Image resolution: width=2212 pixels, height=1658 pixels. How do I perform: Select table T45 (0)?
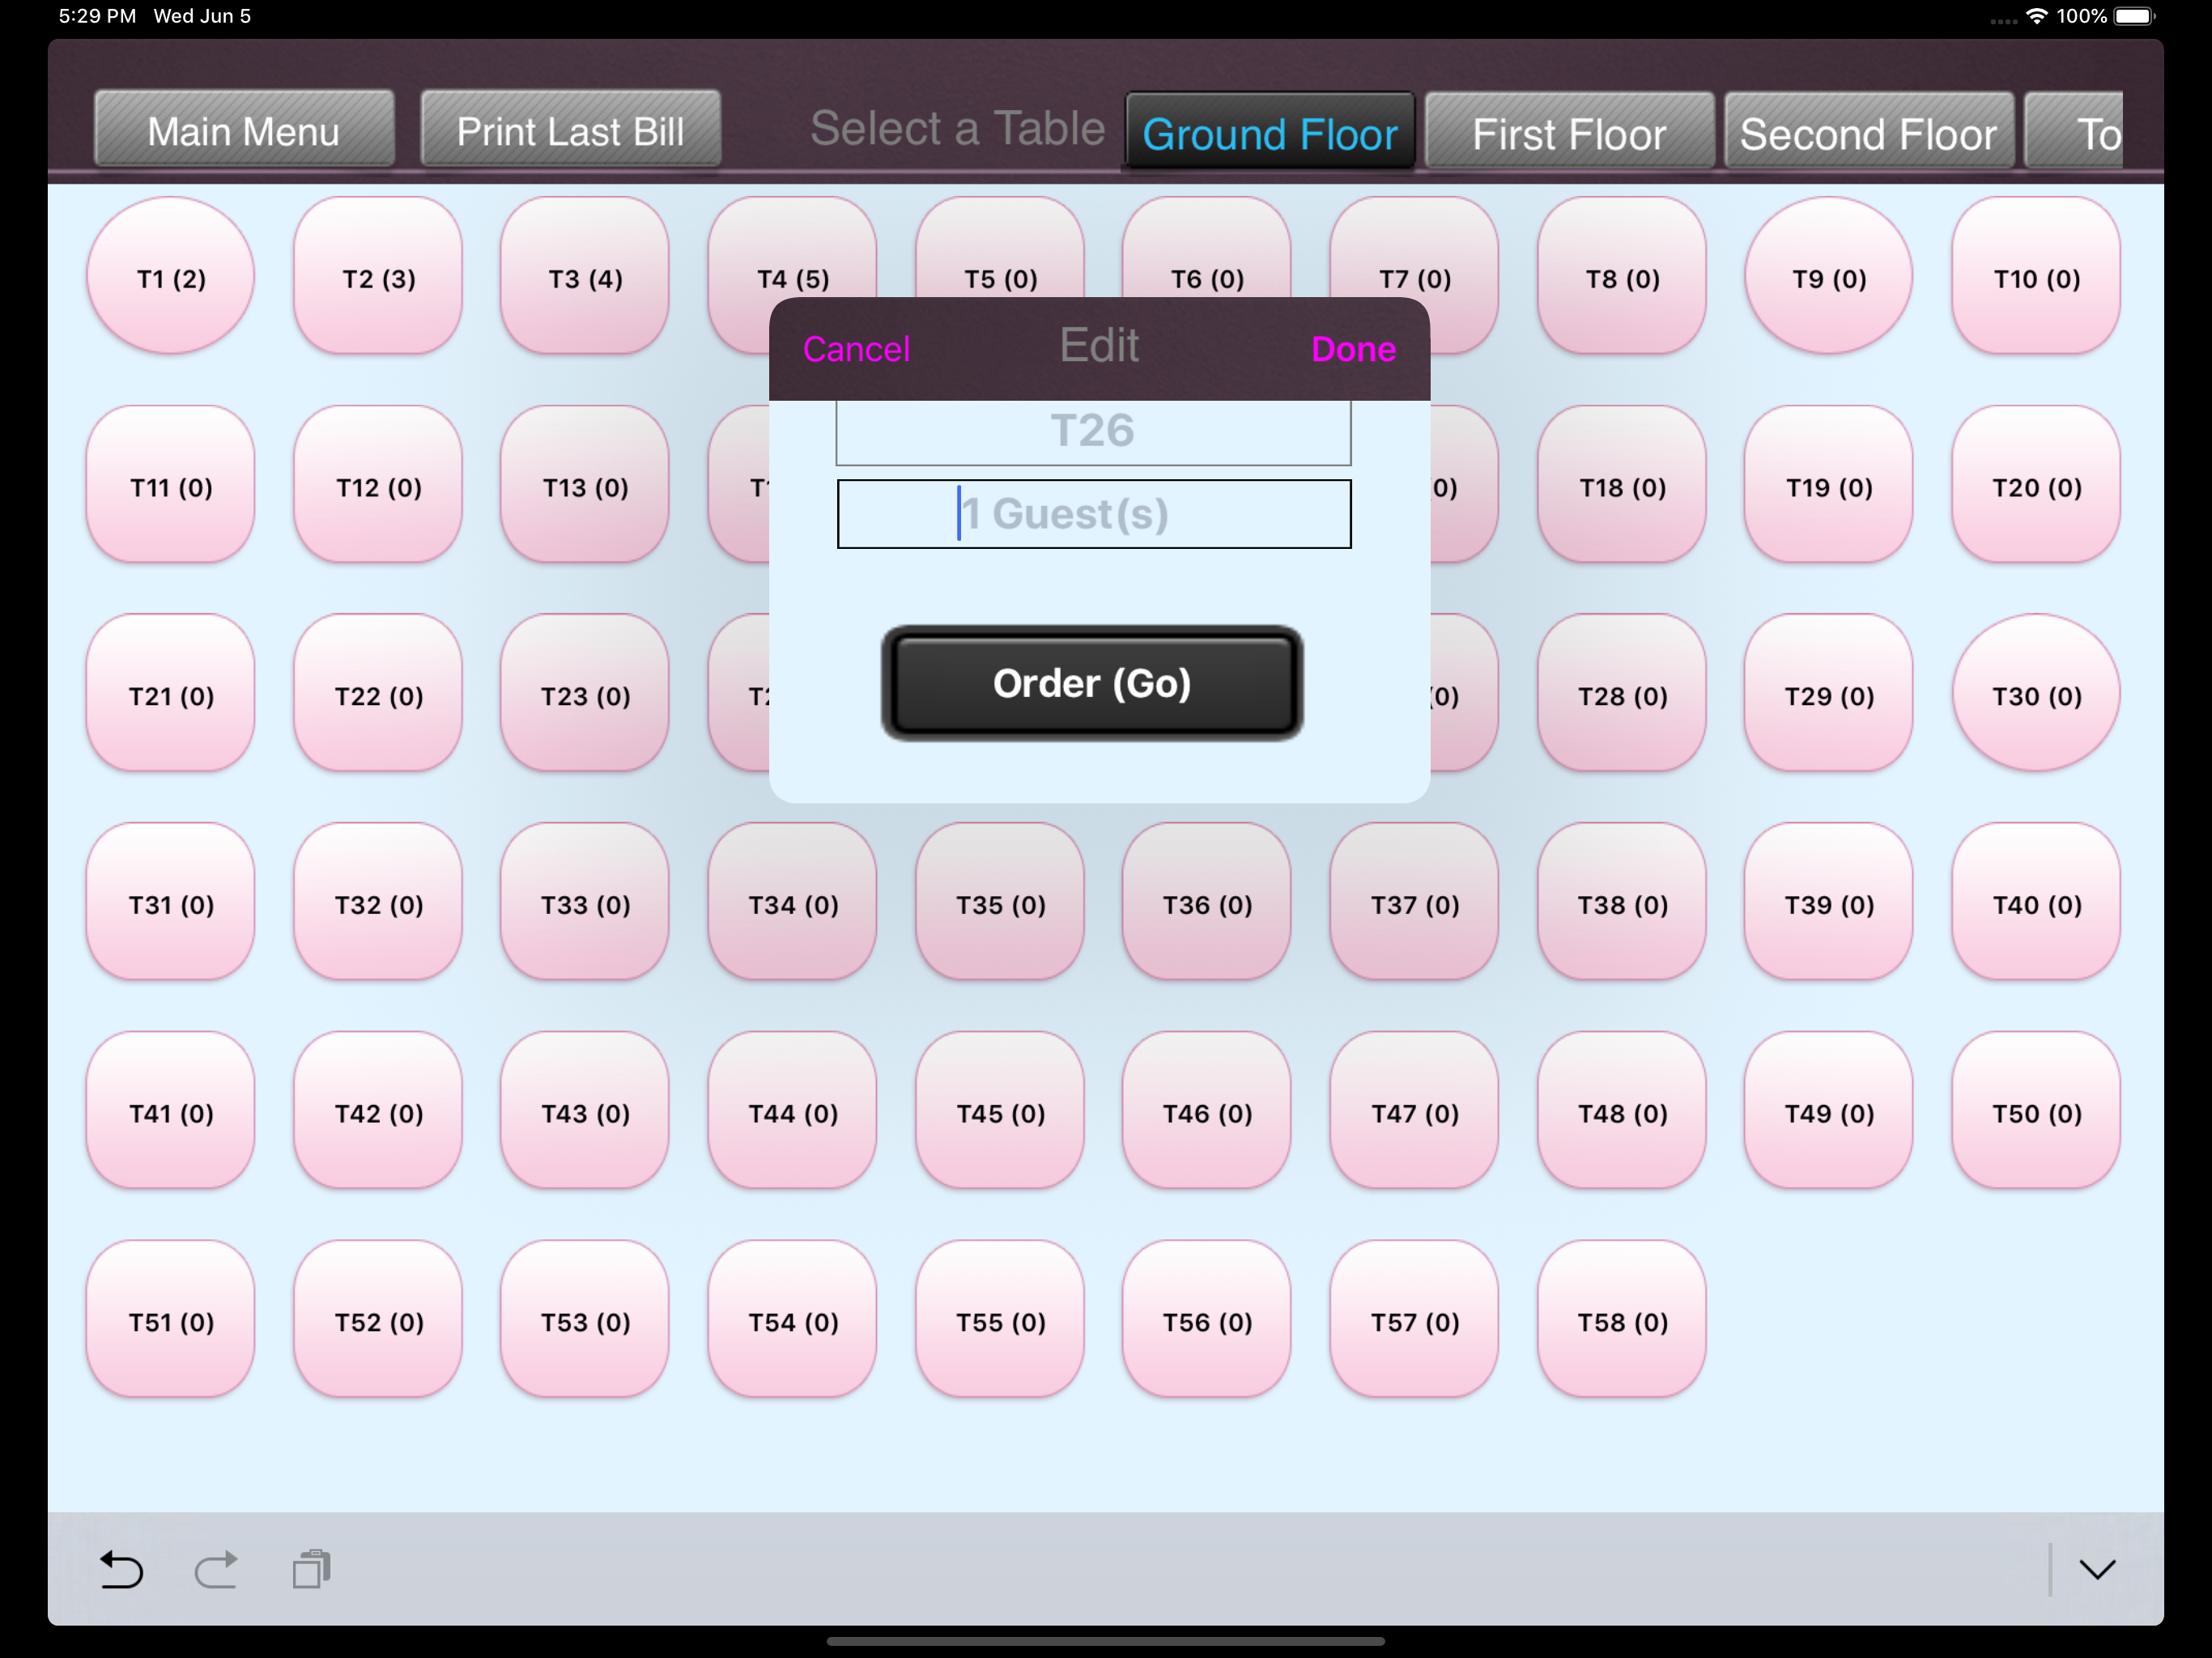point(1000,1110)
